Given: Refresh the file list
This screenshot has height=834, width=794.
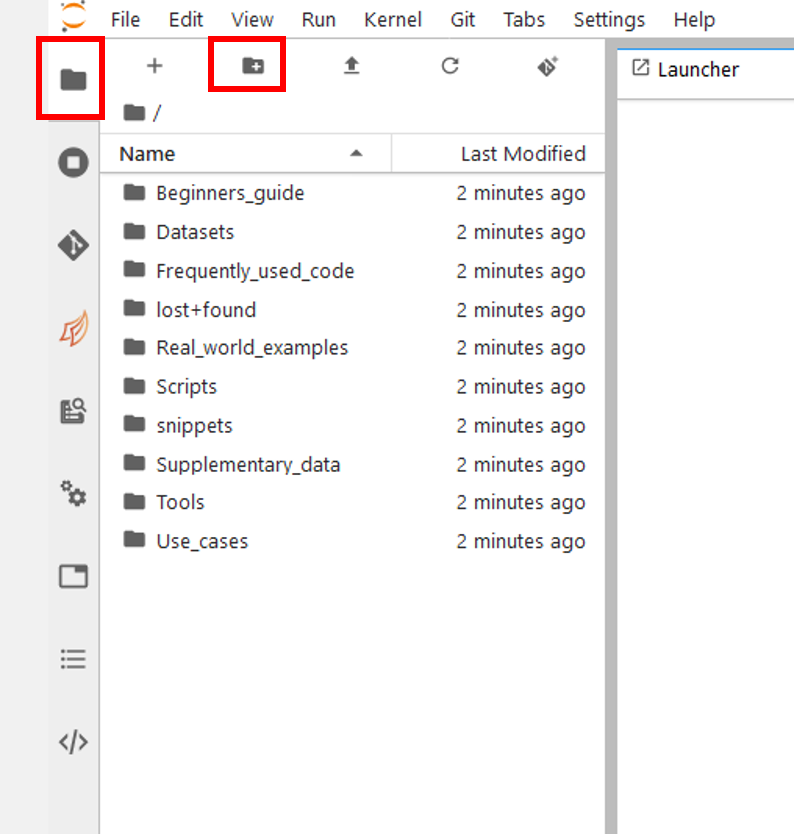Looking at the screenshot, I should coord(450,66).
